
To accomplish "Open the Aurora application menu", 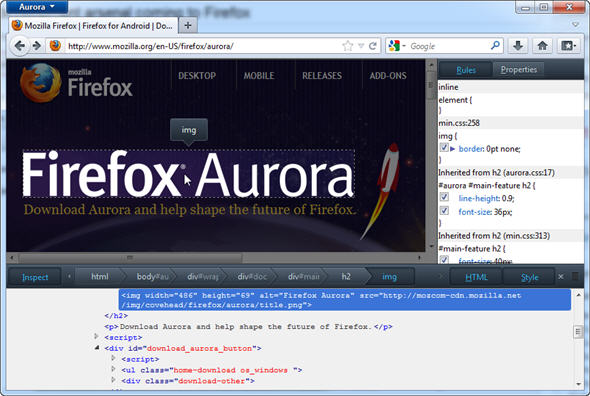I will 37,7.
